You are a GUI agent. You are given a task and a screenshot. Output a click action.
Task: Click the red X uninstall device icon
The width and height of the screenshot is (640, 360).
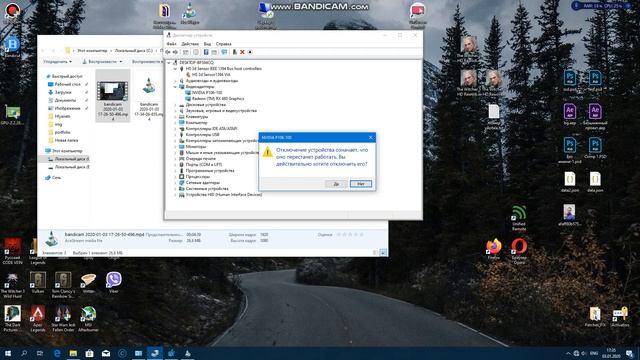(x=242, y=52)
